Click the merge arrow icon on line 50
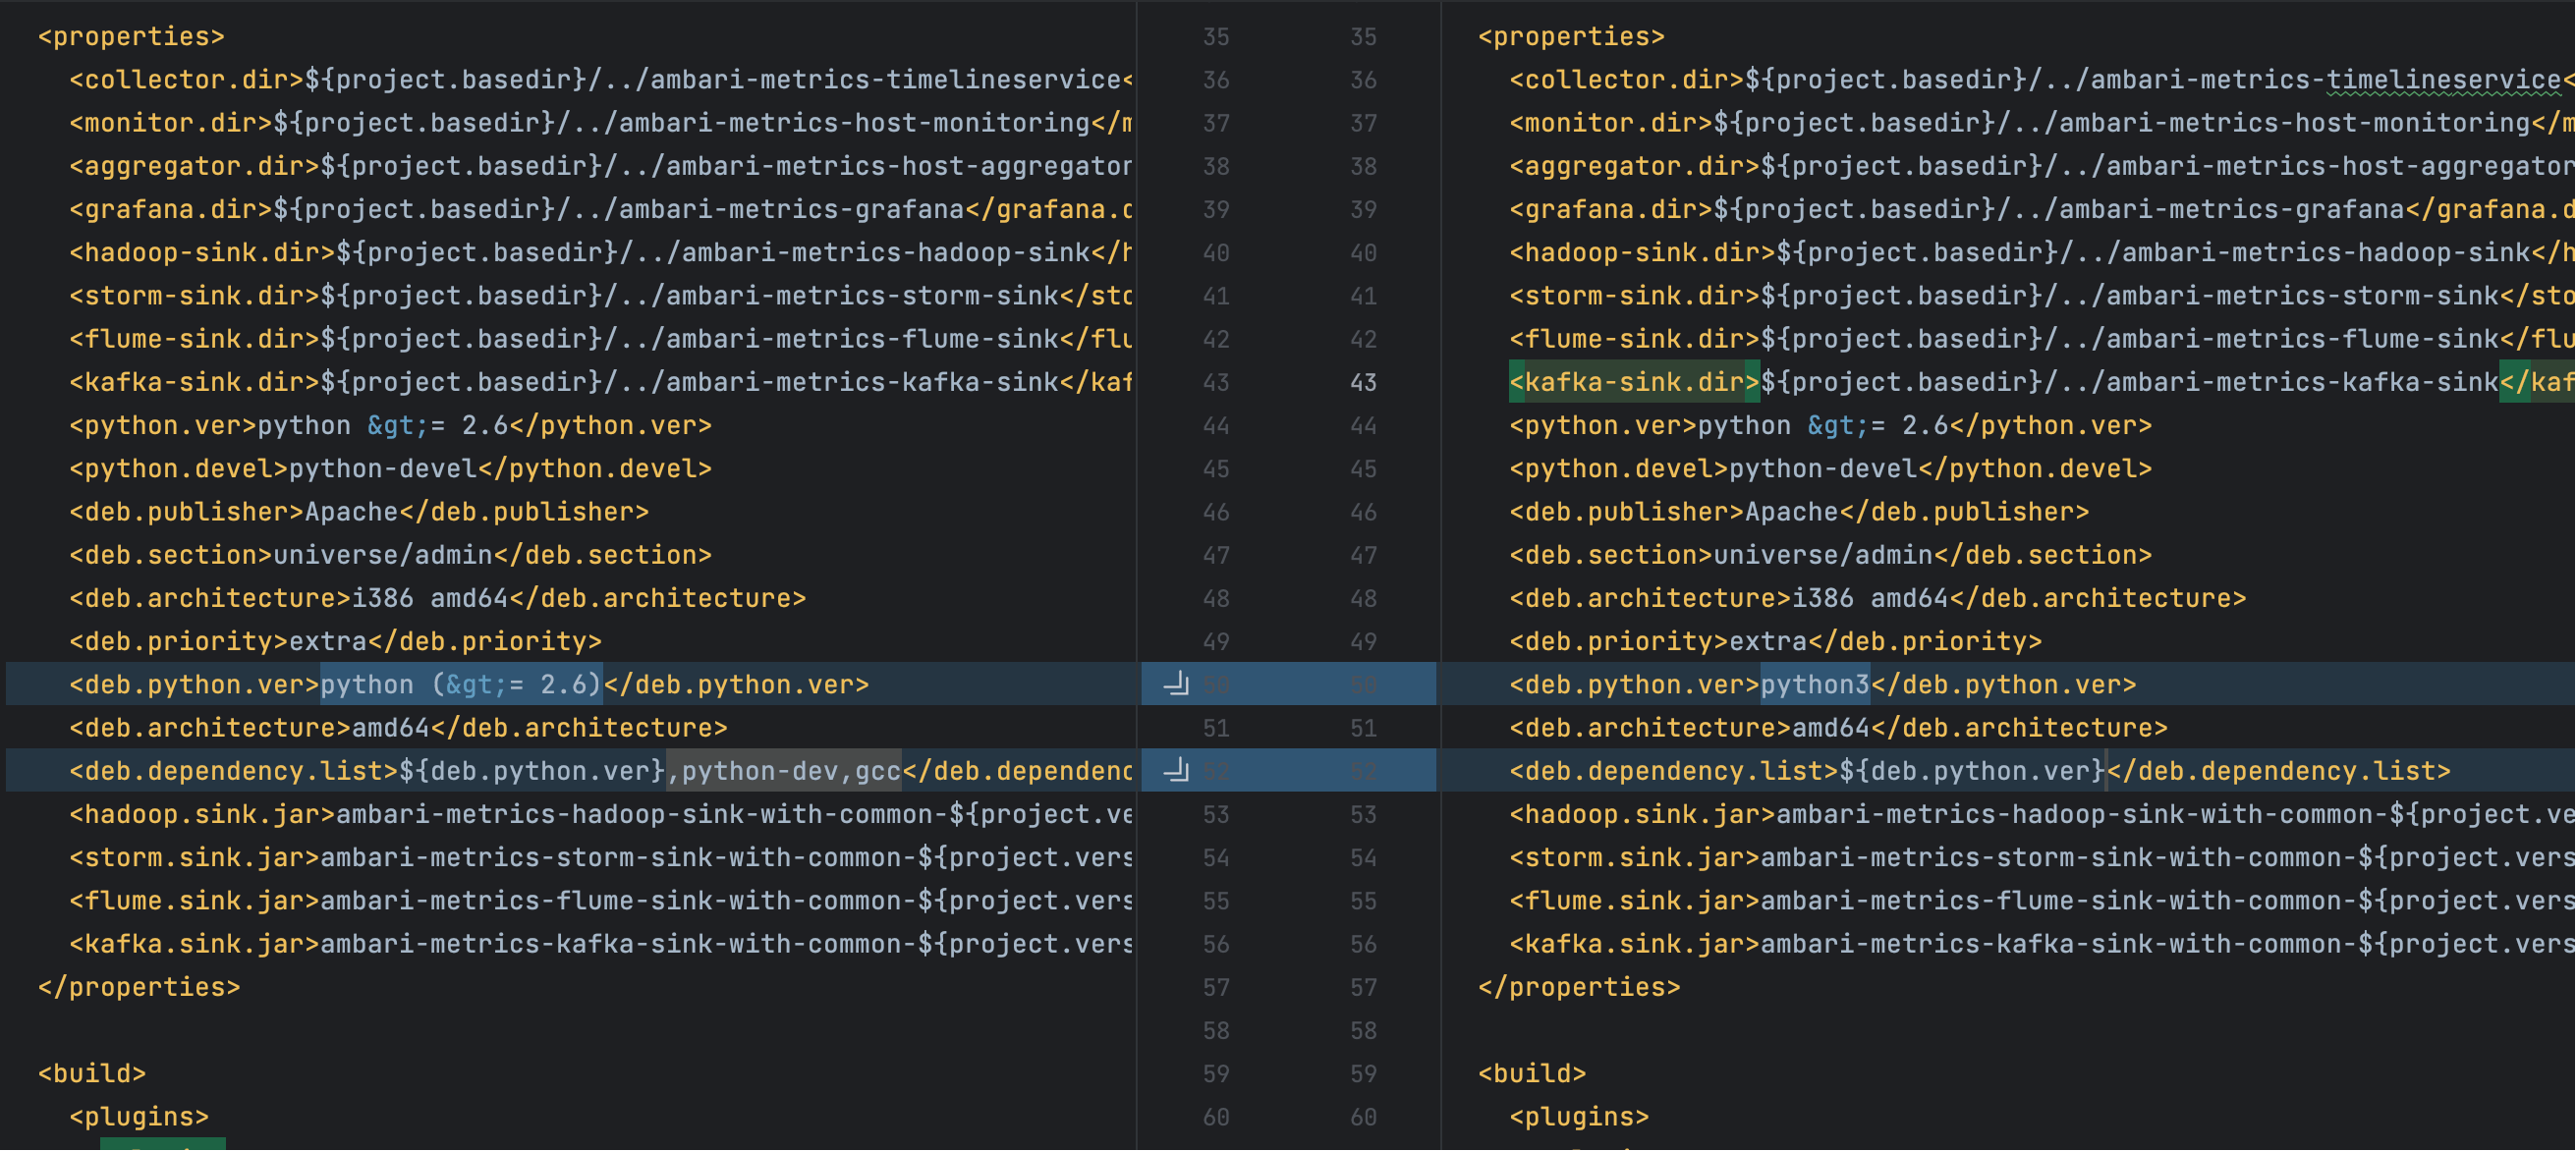The image size is (2576, 1151). coord(1176,685)
